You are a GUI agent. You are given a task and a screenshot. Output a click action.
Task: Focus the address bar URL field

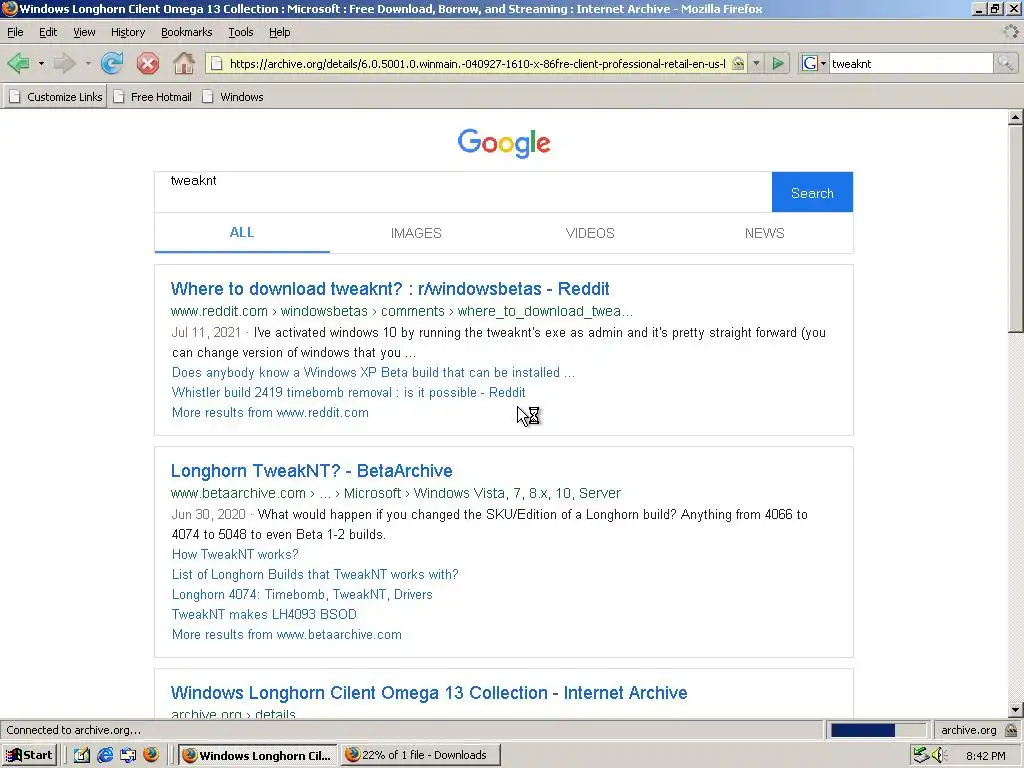(477, 63)
